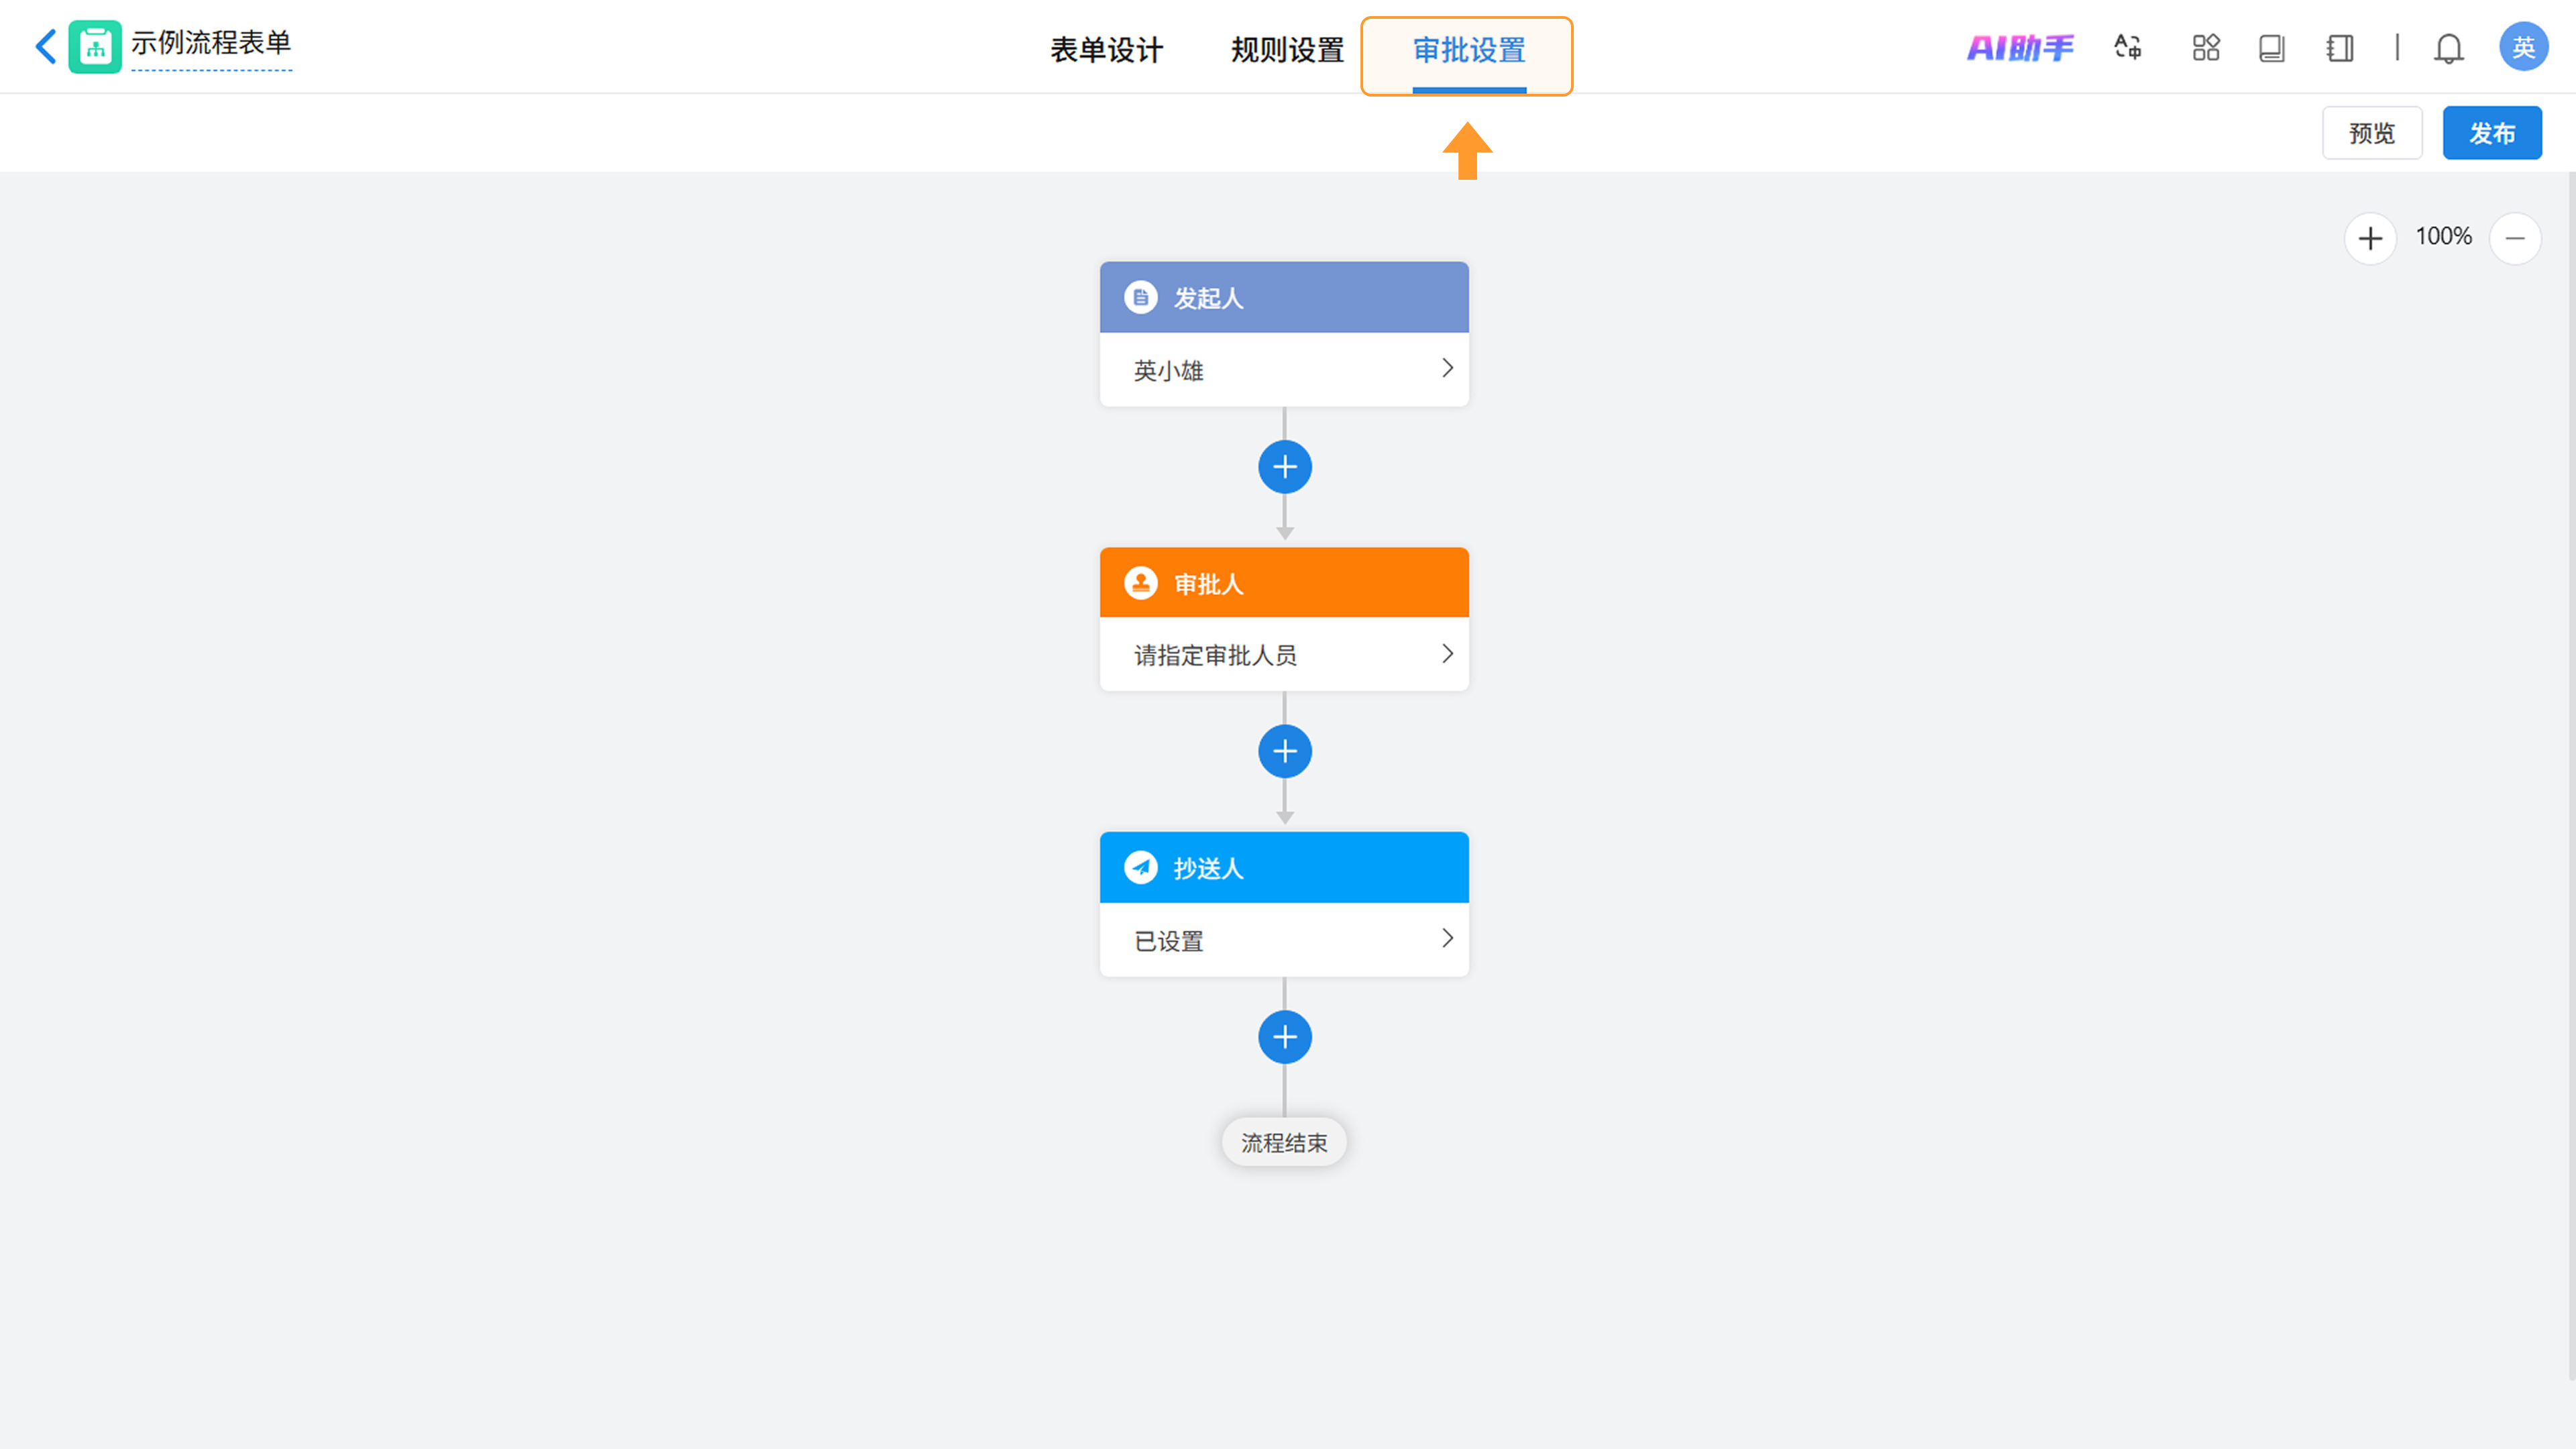
Task: Add node before 流程结束
Action: tap(1284, 1037)
